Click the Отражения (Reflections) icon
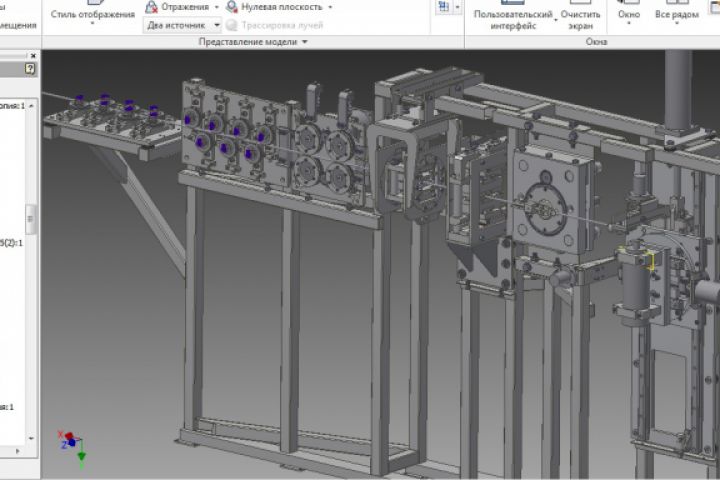 152,7
